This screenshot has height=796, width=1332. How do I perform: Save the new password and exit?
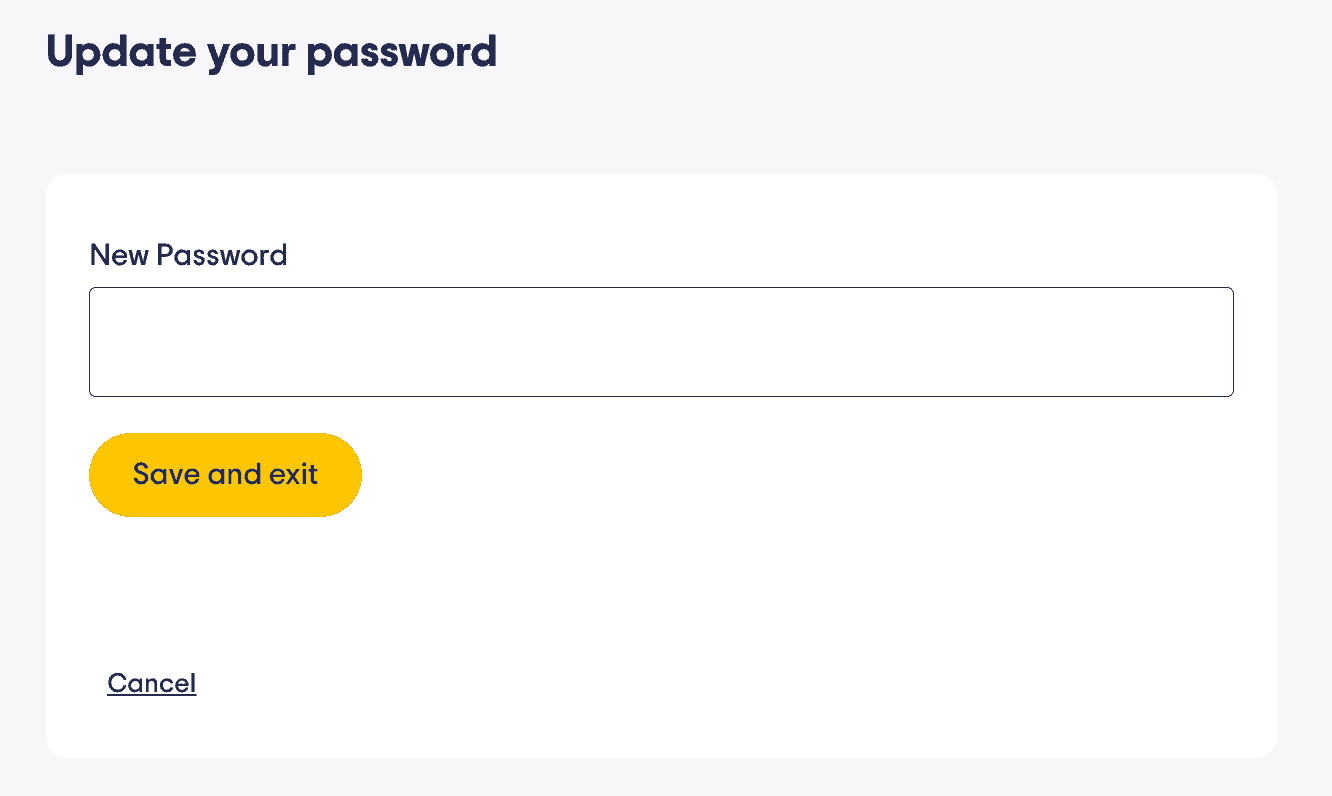[x=225, y=474]
